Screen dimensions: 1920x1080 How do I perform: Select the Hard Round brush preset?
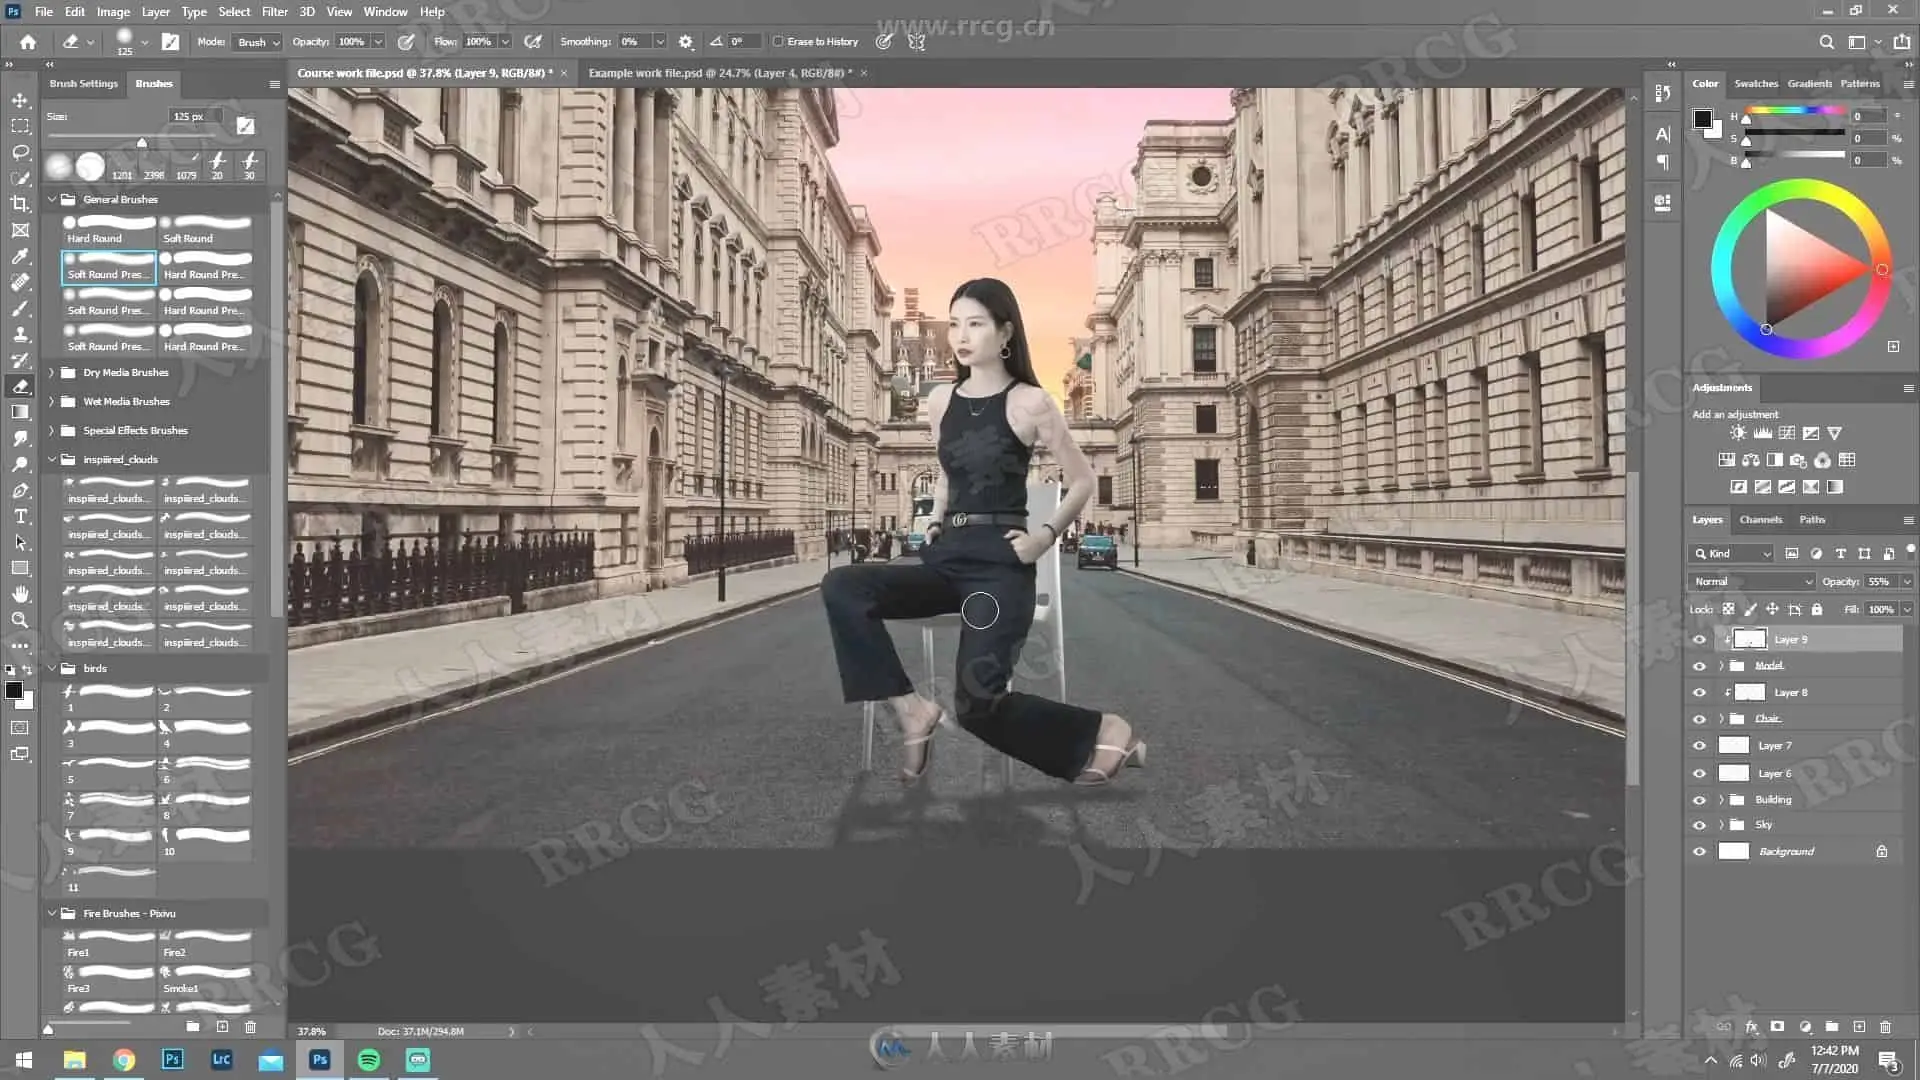pos(109,229)
